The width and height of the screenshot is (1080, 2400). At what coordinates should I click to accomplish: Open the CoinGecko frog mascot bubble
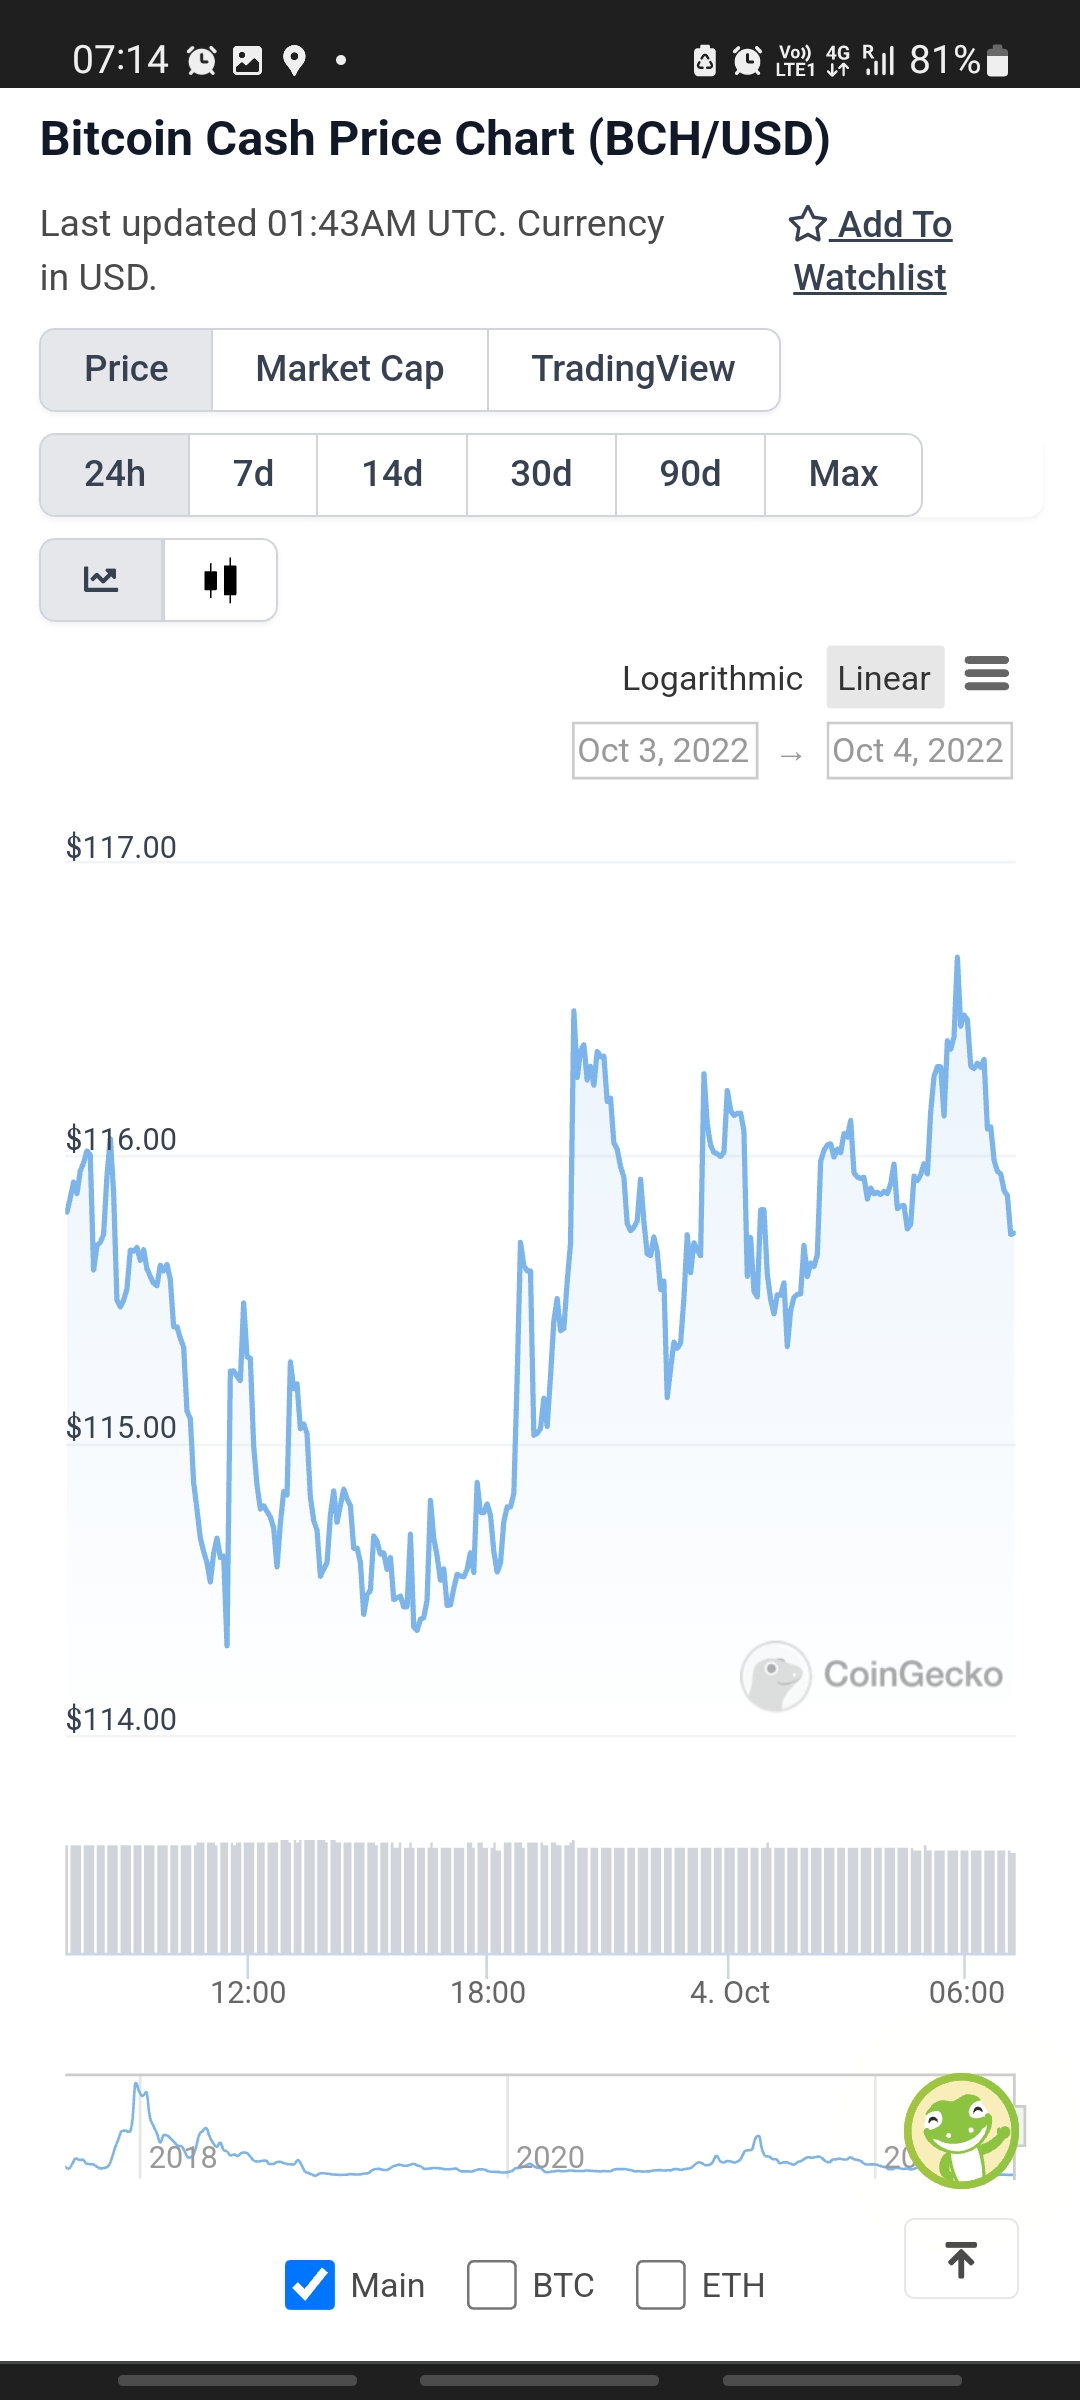pyautogui.click(x=961, y=2130)
